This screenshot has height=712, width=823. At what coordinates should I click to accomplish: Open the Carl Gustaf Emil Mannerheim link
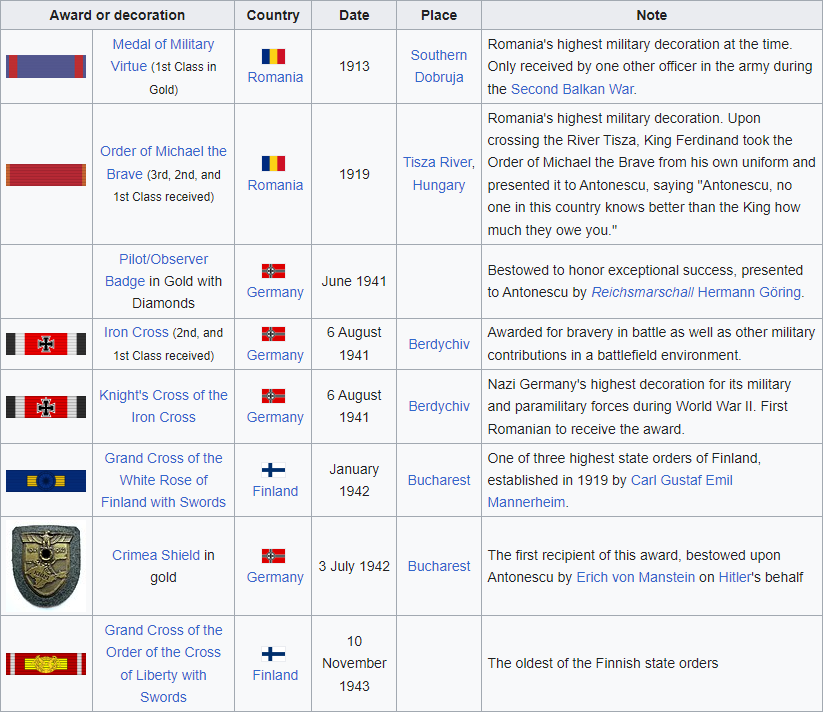[610, 491]
